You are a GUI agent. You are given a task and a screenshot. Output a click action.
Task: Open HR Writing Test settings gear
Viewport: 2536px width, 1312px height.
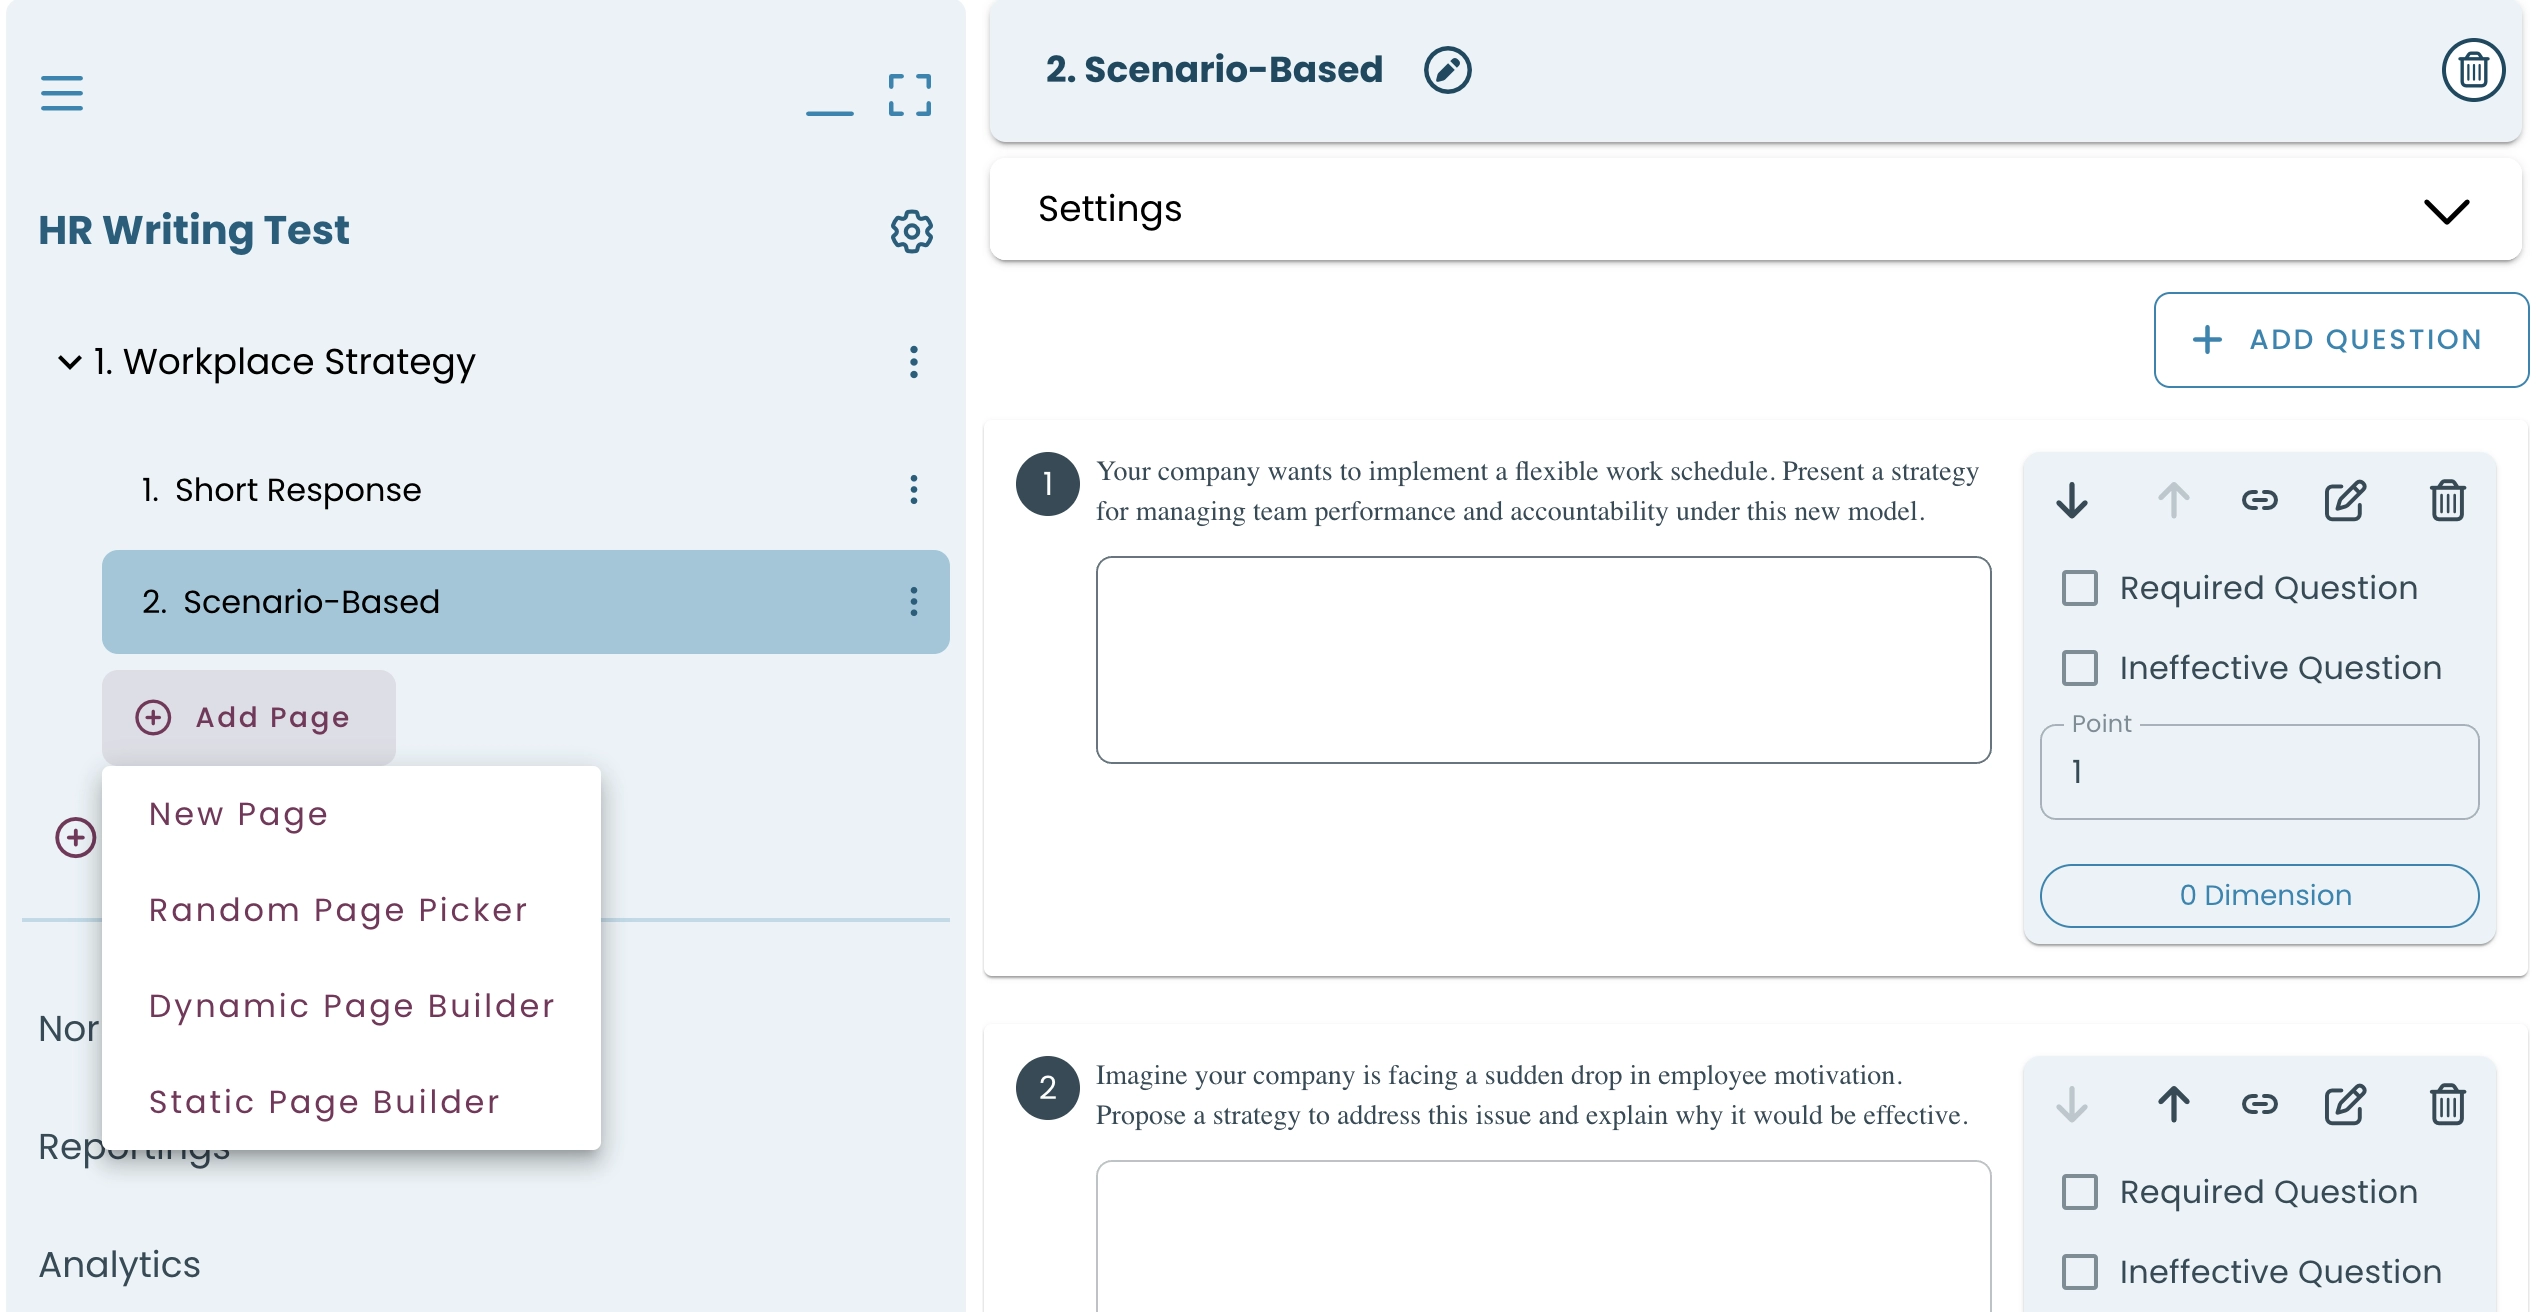(912, 231)
